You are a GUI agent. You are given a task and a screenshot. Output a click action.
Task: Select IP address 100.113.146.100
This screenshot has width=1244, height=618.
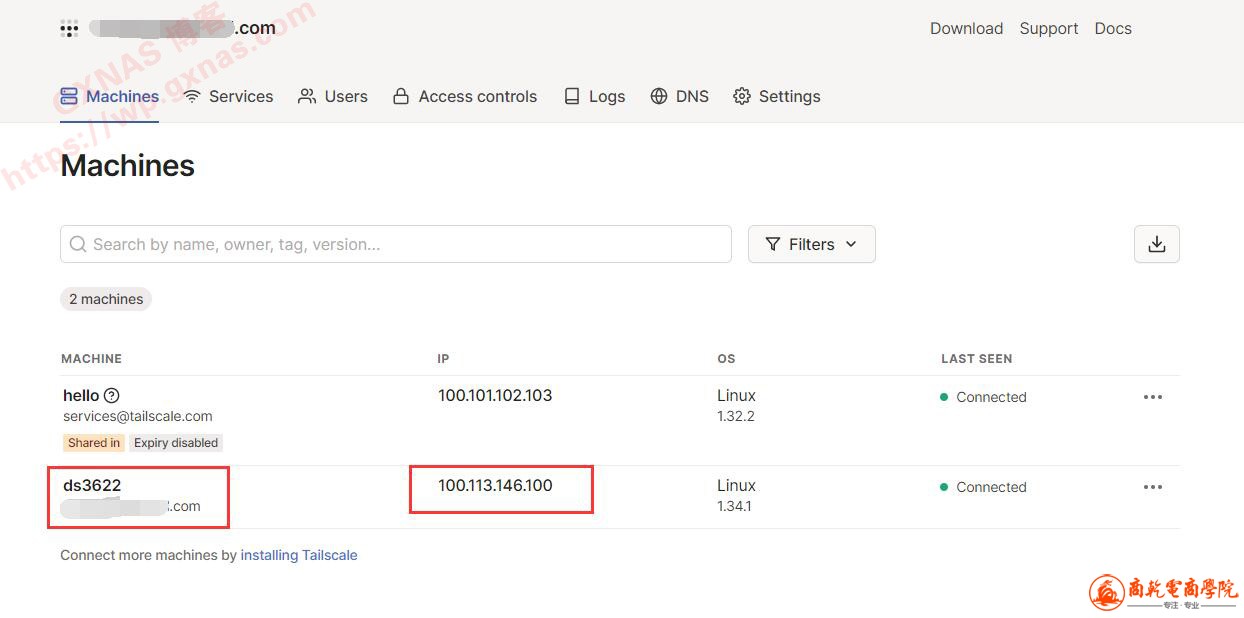pyautogui.click(x=495, y=485)
